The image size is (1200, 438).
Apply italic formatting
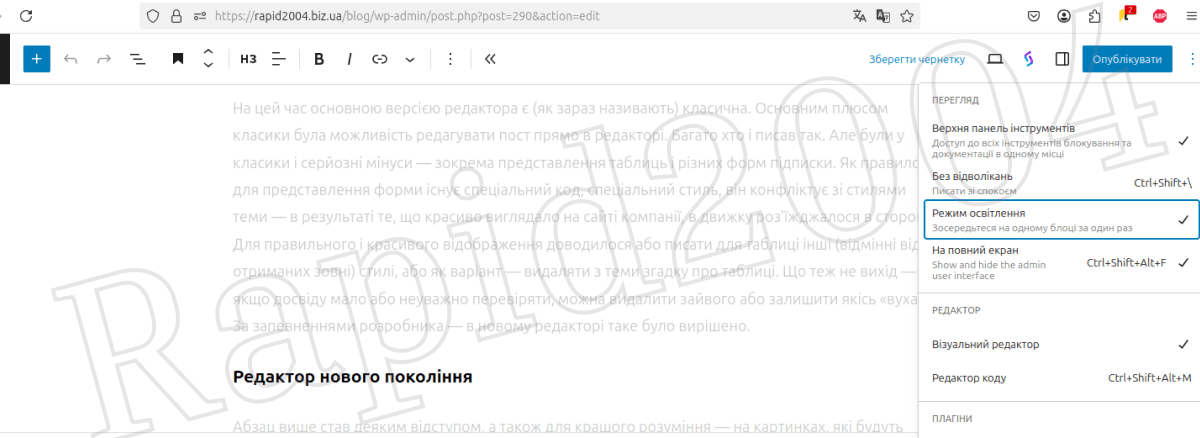(x=349, y=59)
